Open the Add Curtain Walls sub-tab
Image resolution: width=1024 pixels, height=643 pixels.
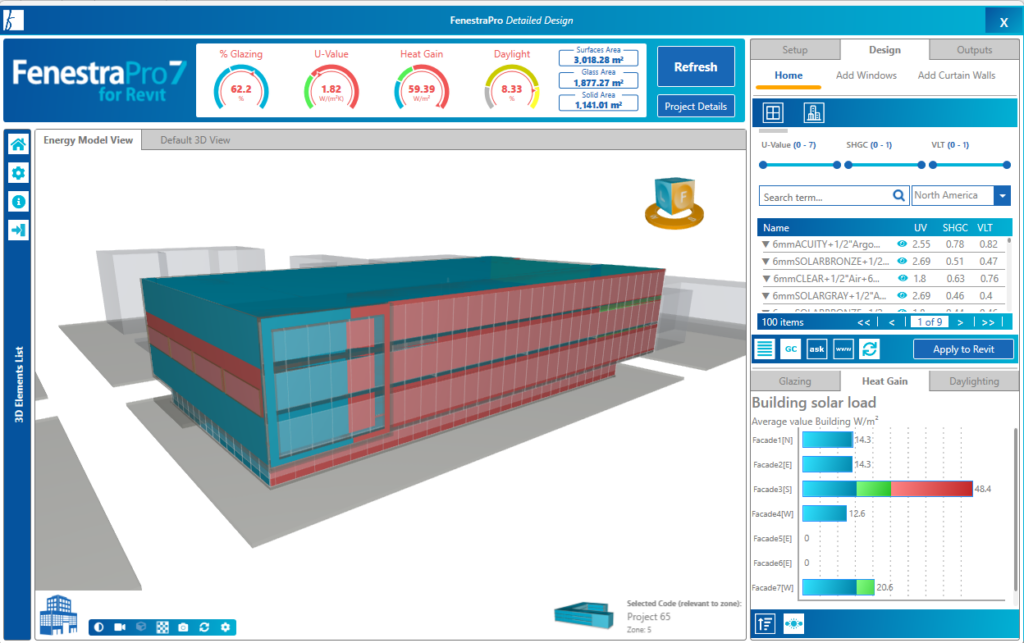[x=956, y=76]
